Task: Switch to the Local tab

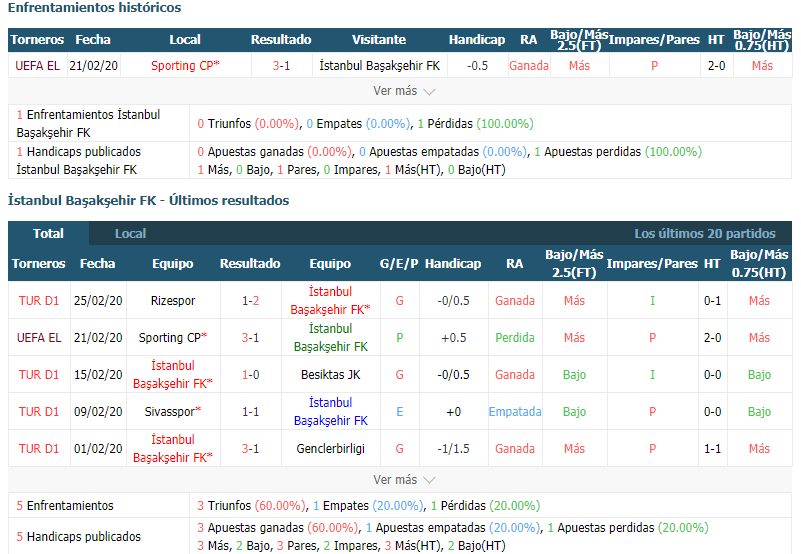Action: click(x=130, y=234)
